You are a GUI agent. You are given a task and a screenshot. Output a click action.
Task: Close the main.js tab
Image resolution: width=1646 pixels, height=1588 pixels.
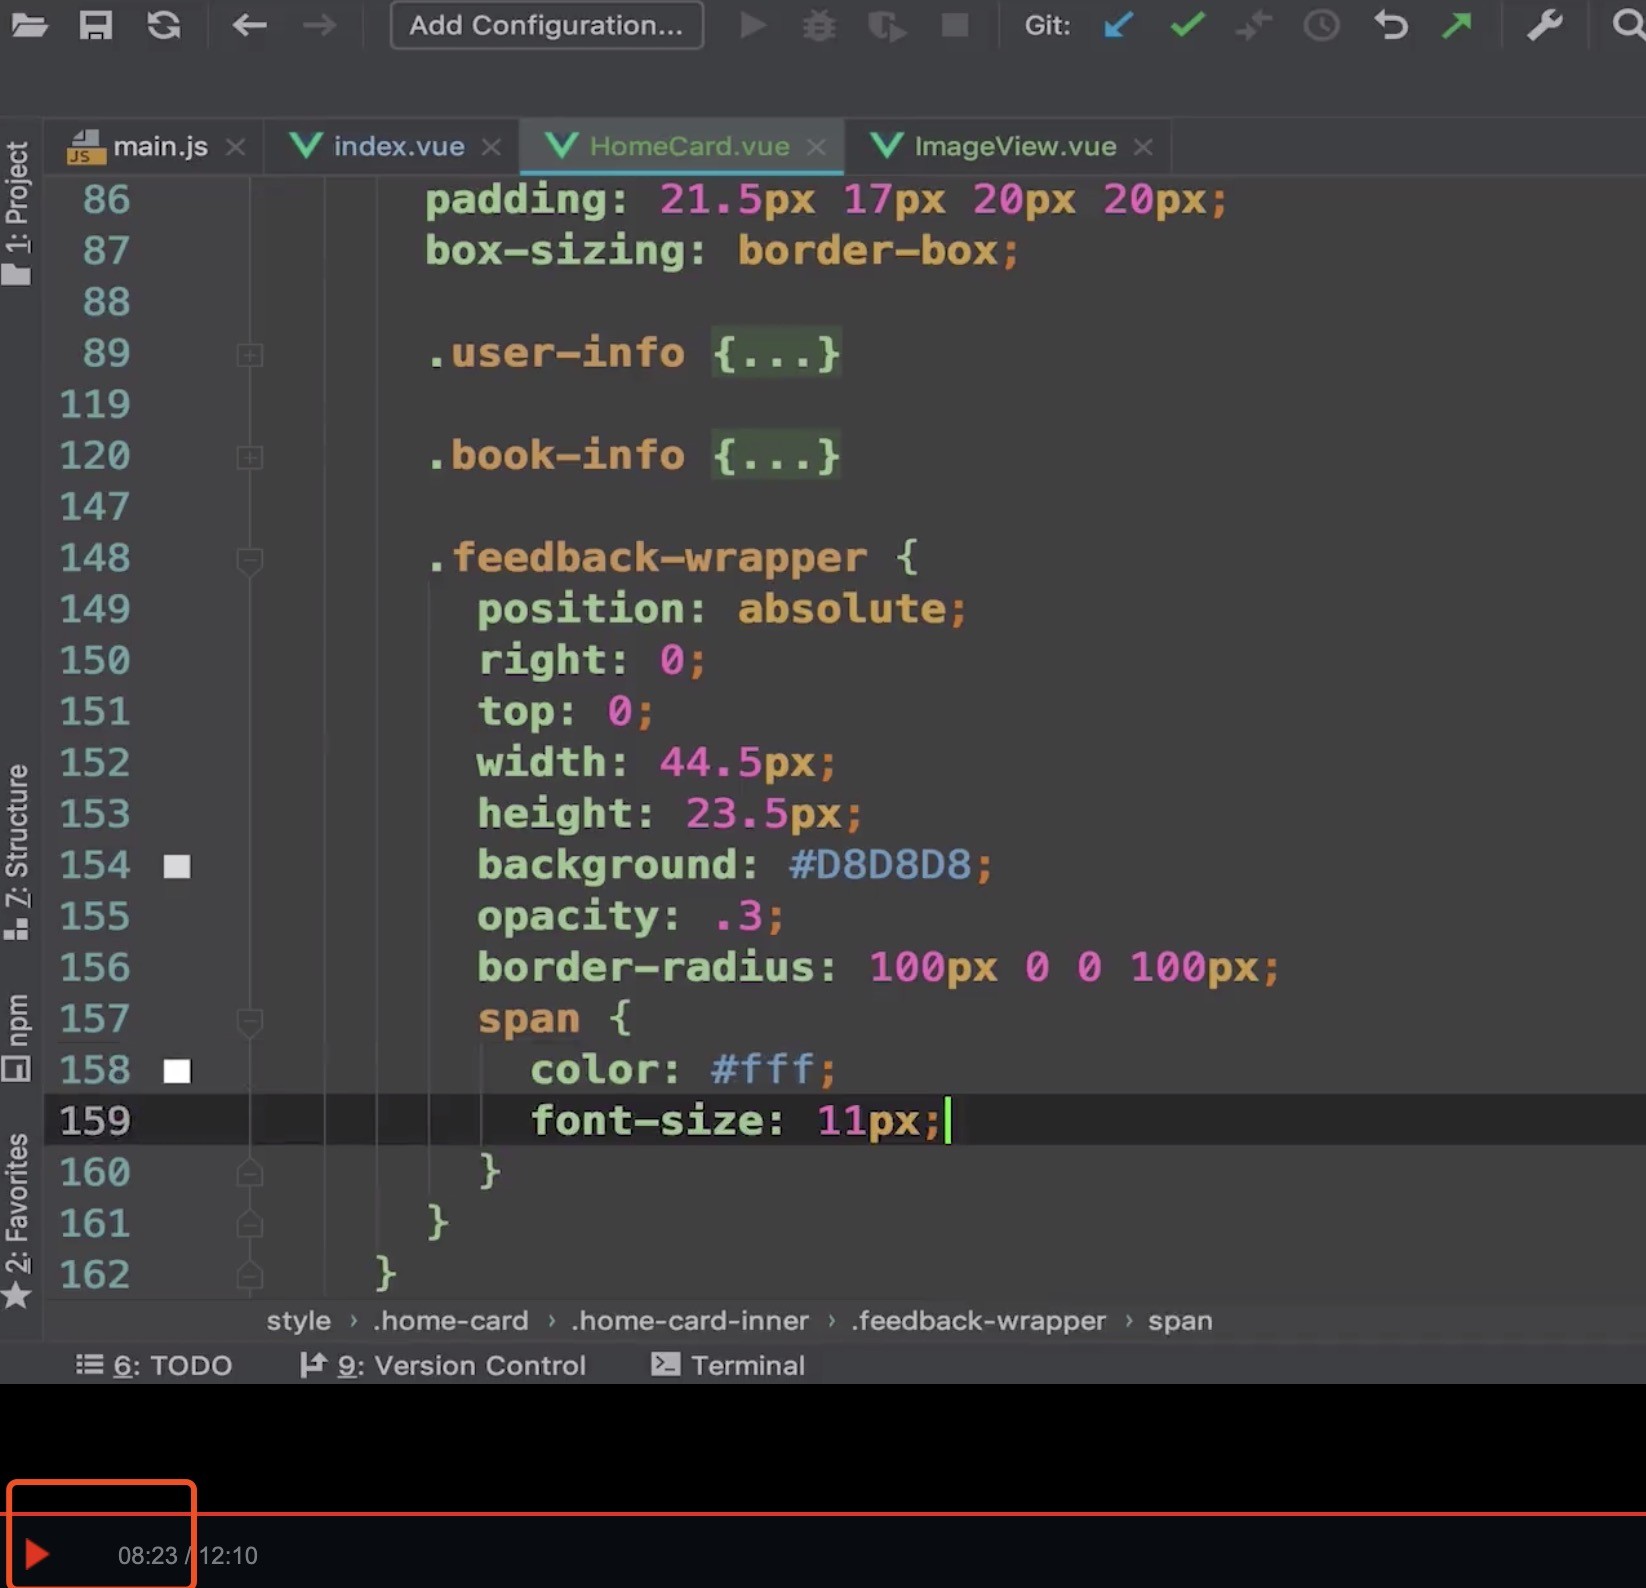236,147
